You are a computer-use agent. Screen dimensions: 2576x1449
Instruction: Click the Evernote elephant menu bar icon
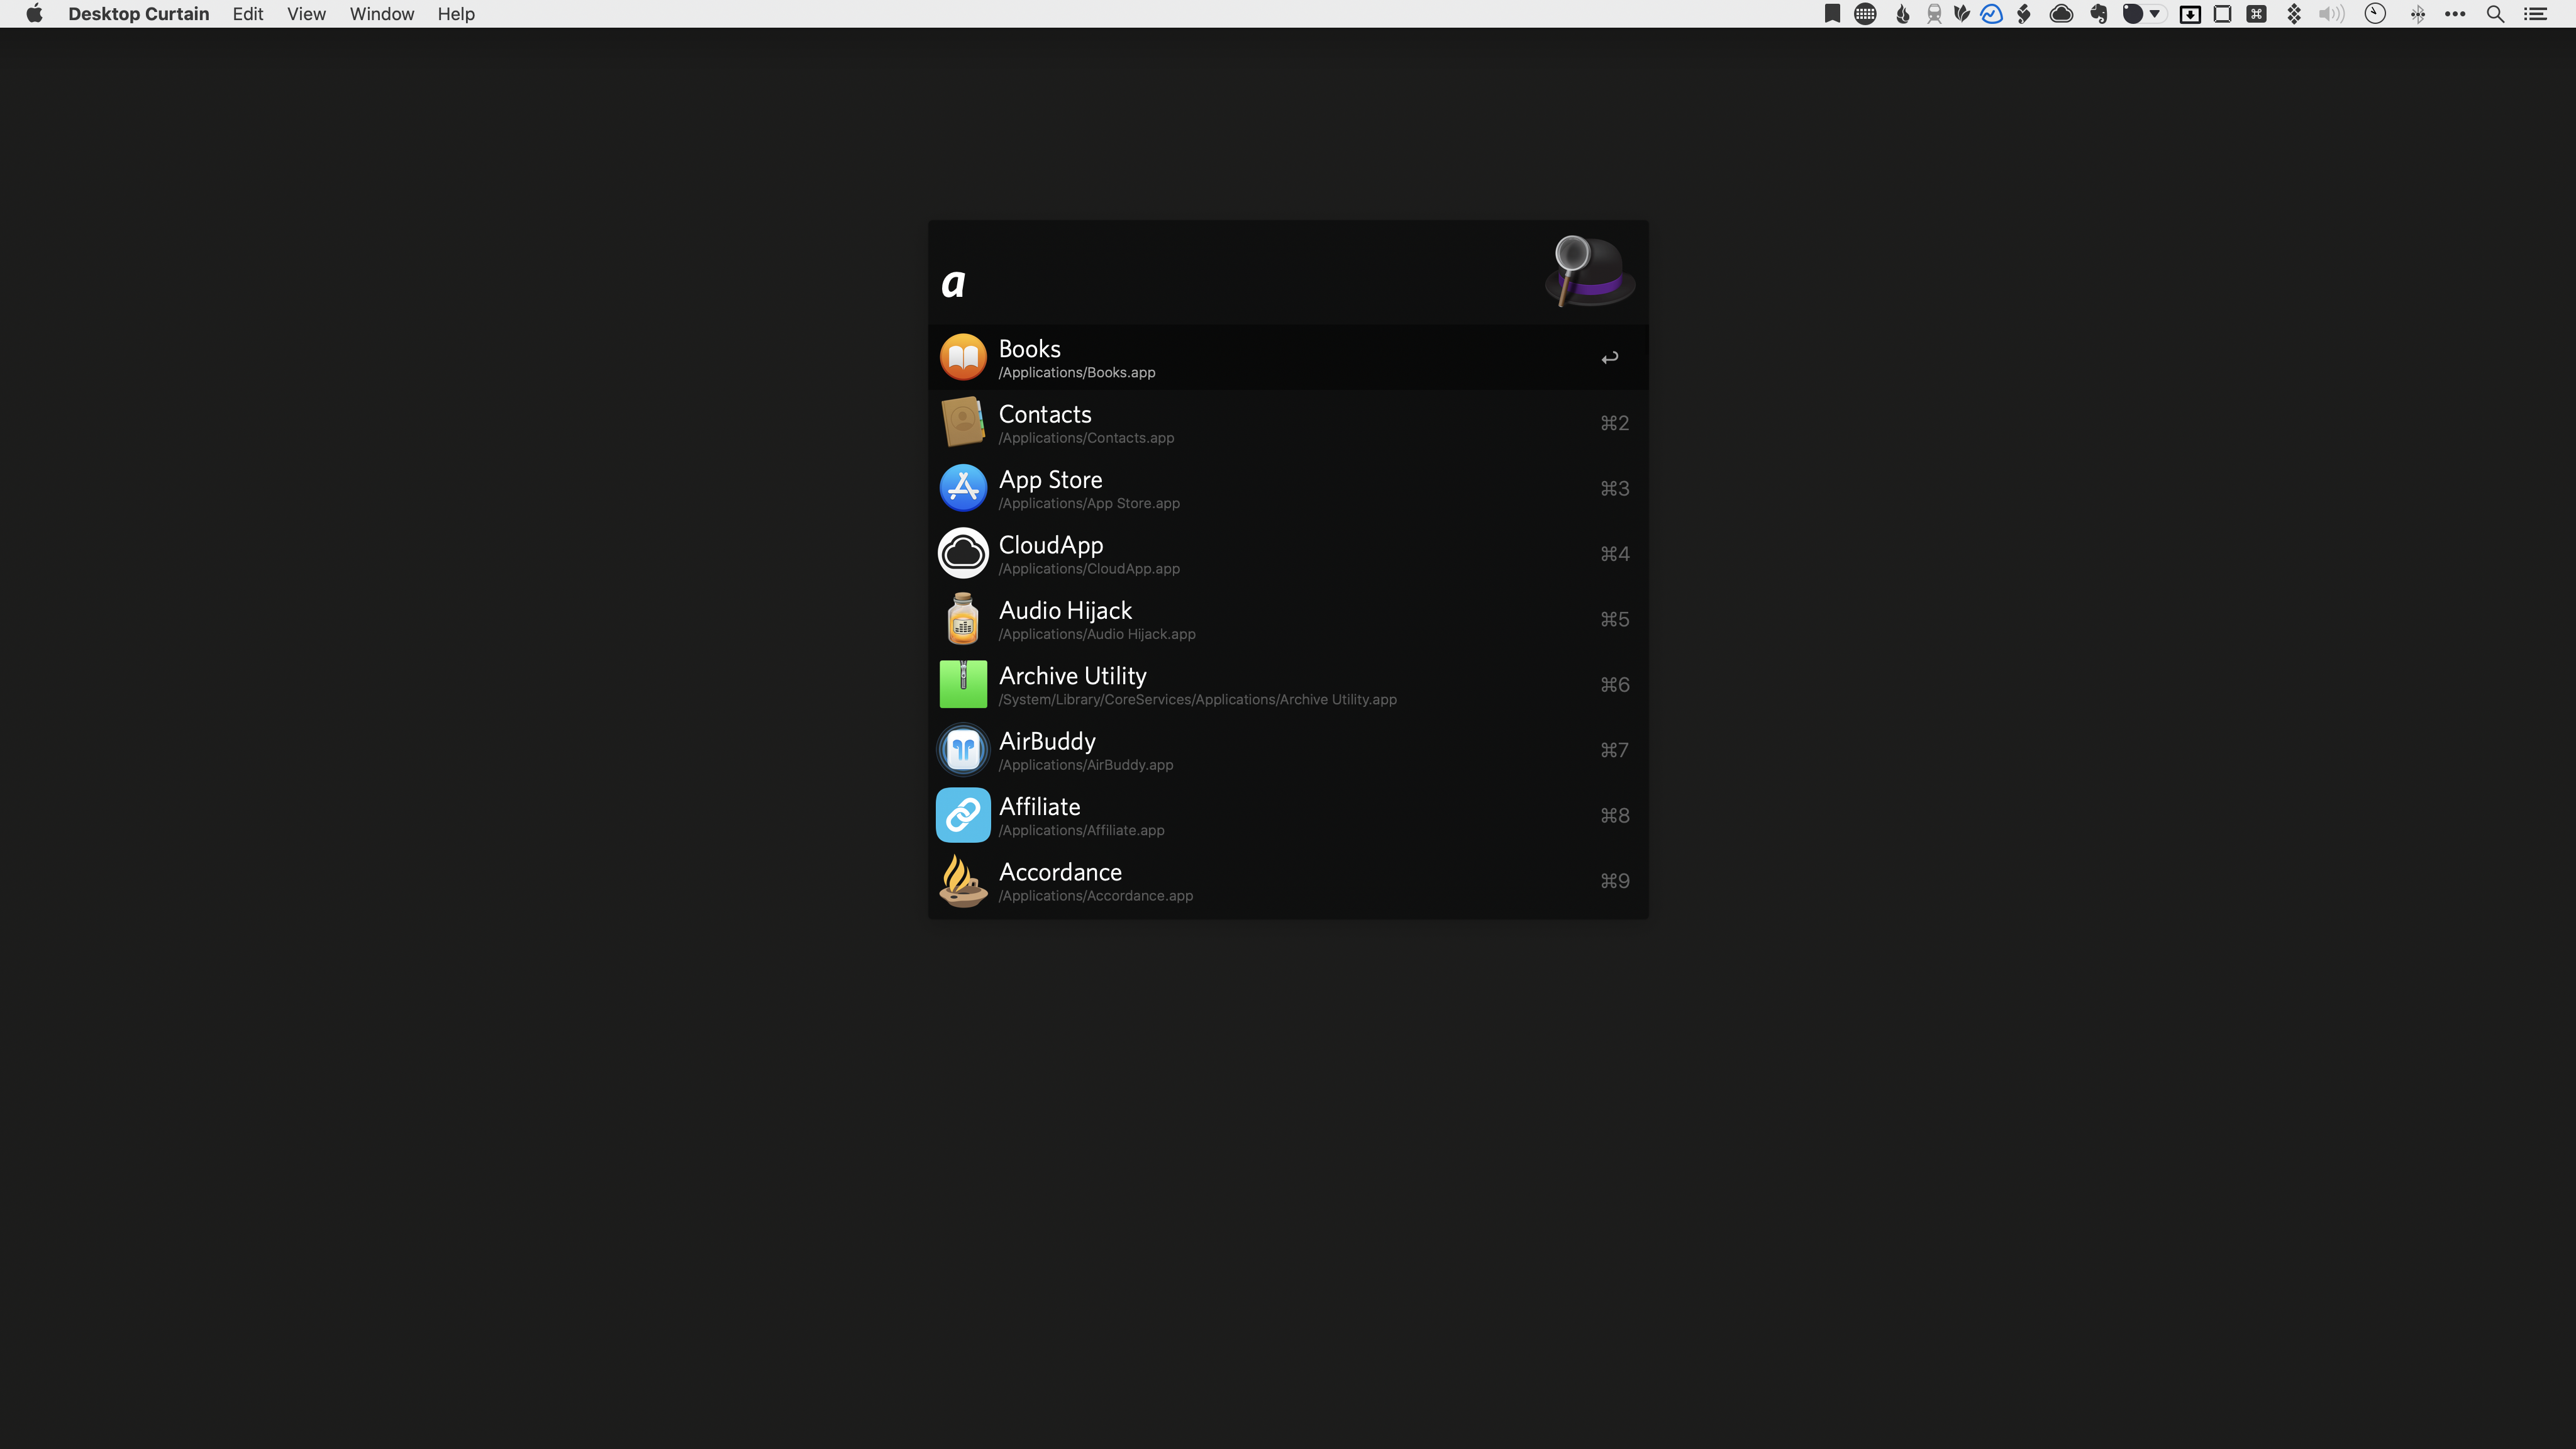(x=2099, y=14)
